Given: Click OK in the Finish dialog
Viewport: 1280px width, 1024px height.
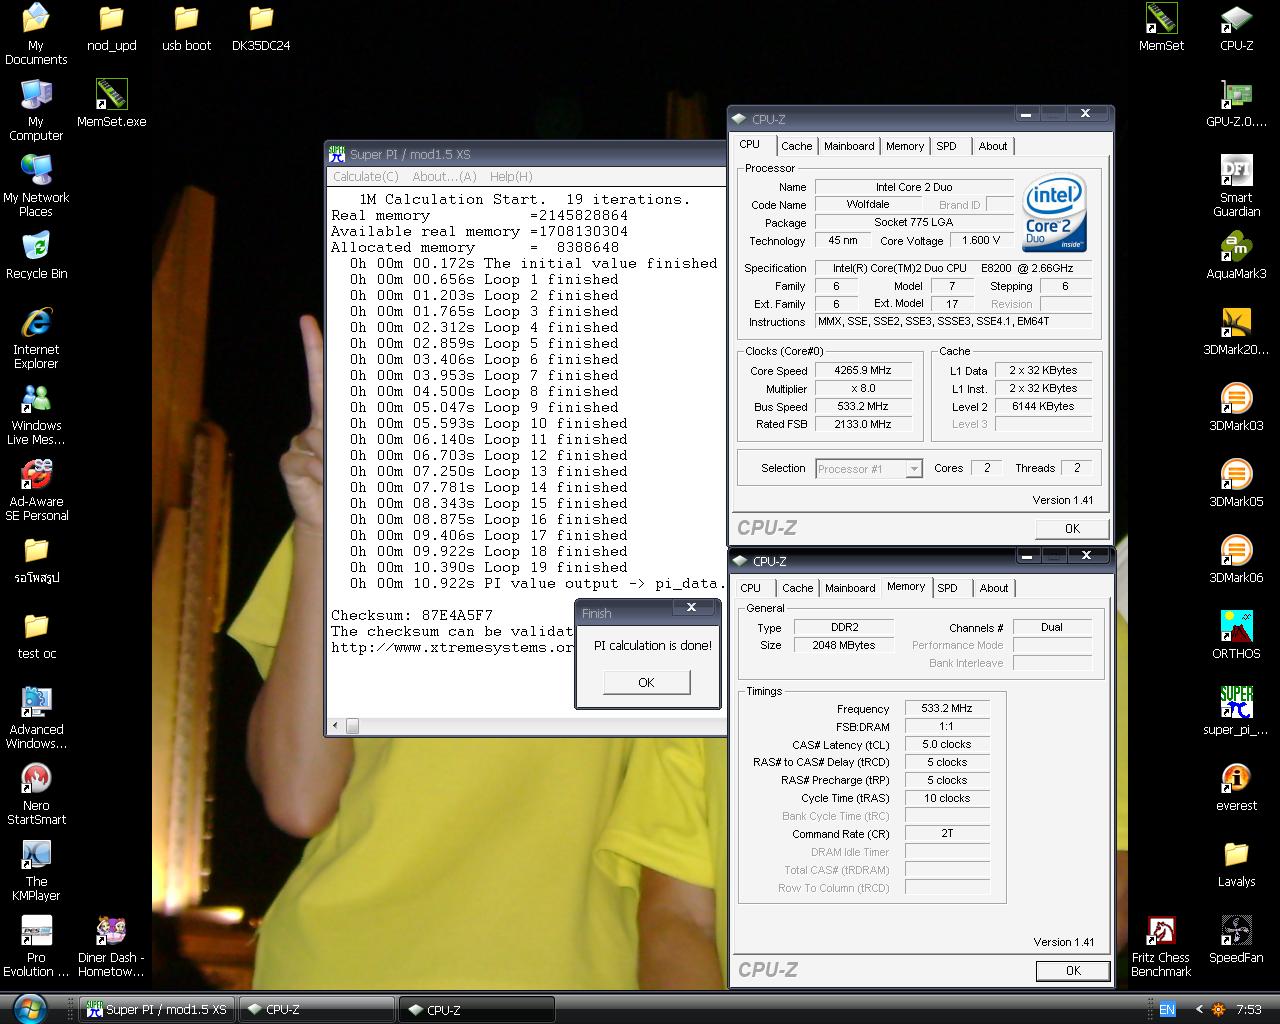Looking at the screenshot, I should pos(646,682).
